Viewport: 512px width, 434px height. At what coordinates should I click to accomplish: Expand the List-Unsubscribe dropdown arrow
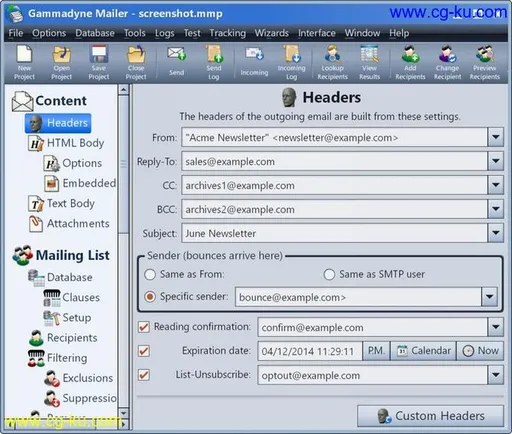[x=496, y=375]
